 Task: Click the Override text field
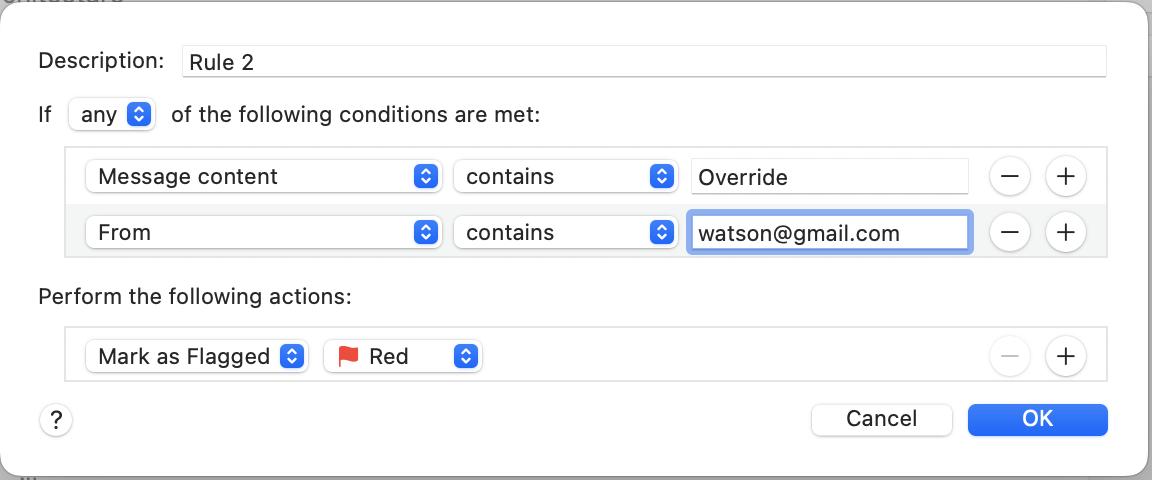(x=829, y=176)
